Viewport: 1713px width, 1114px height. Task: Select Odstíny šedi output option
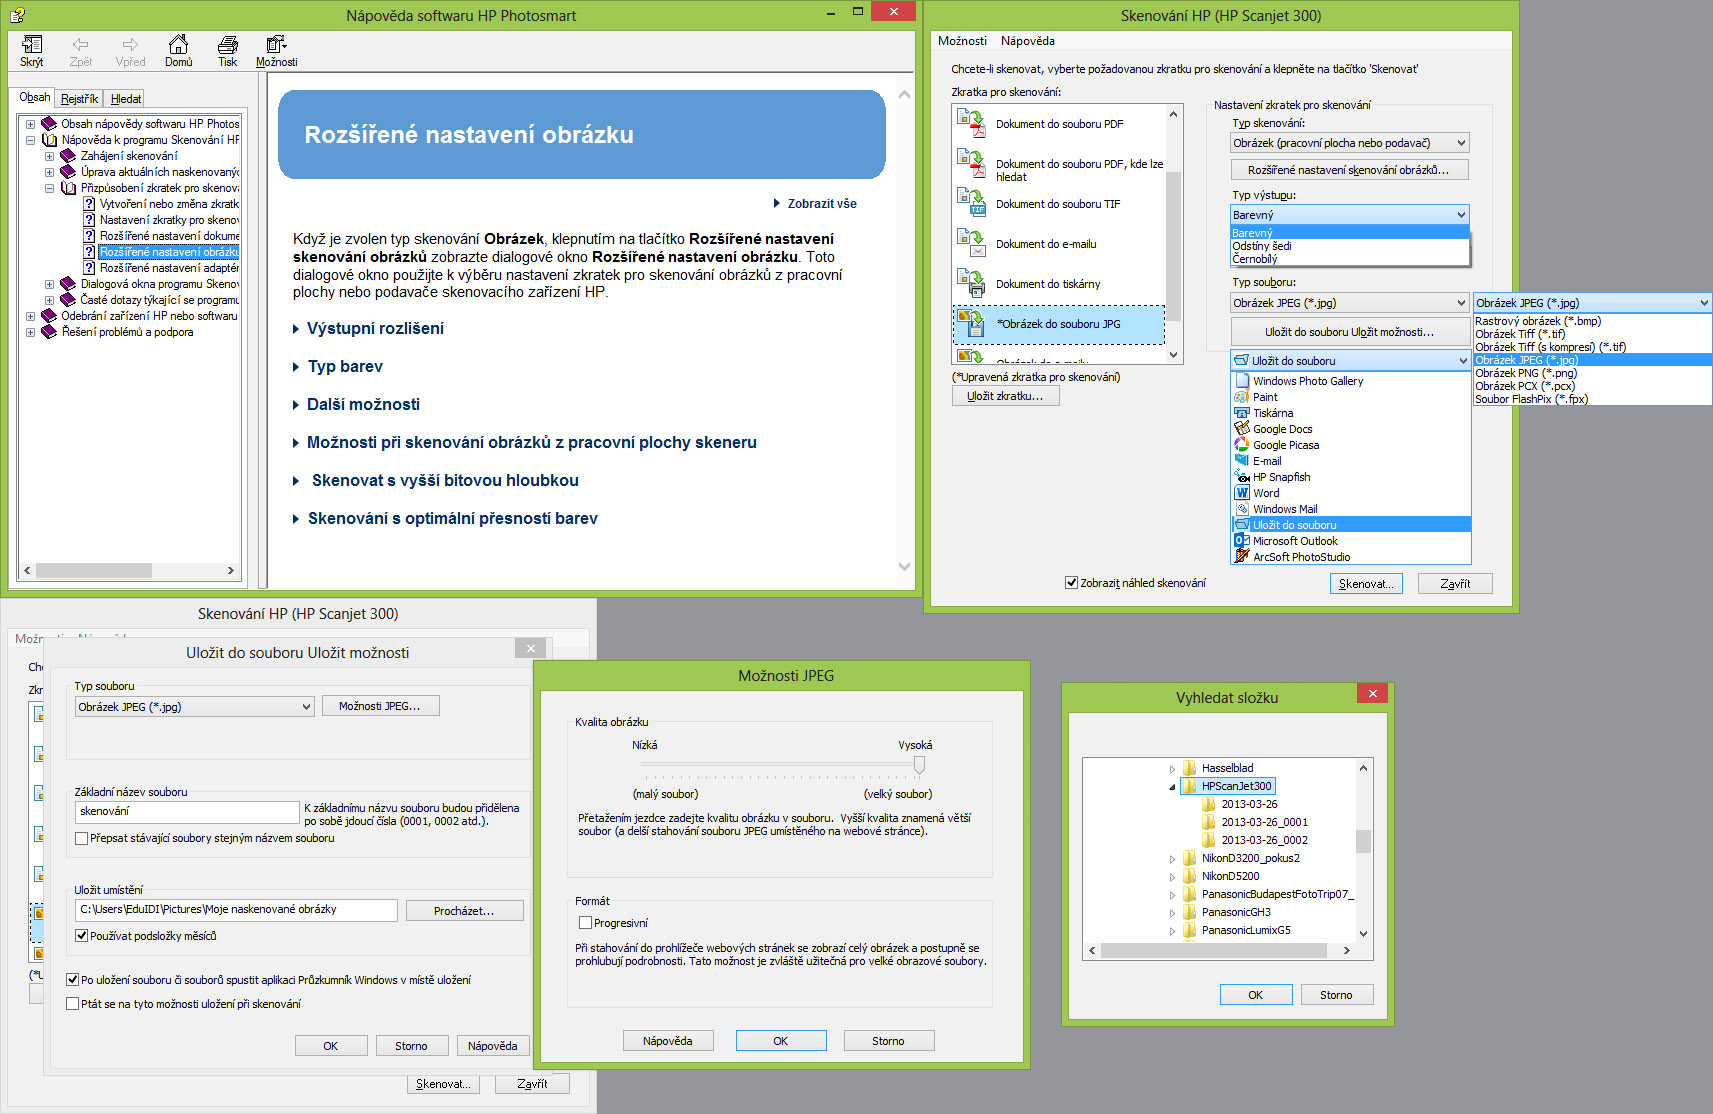click(x=1349, y=246)
